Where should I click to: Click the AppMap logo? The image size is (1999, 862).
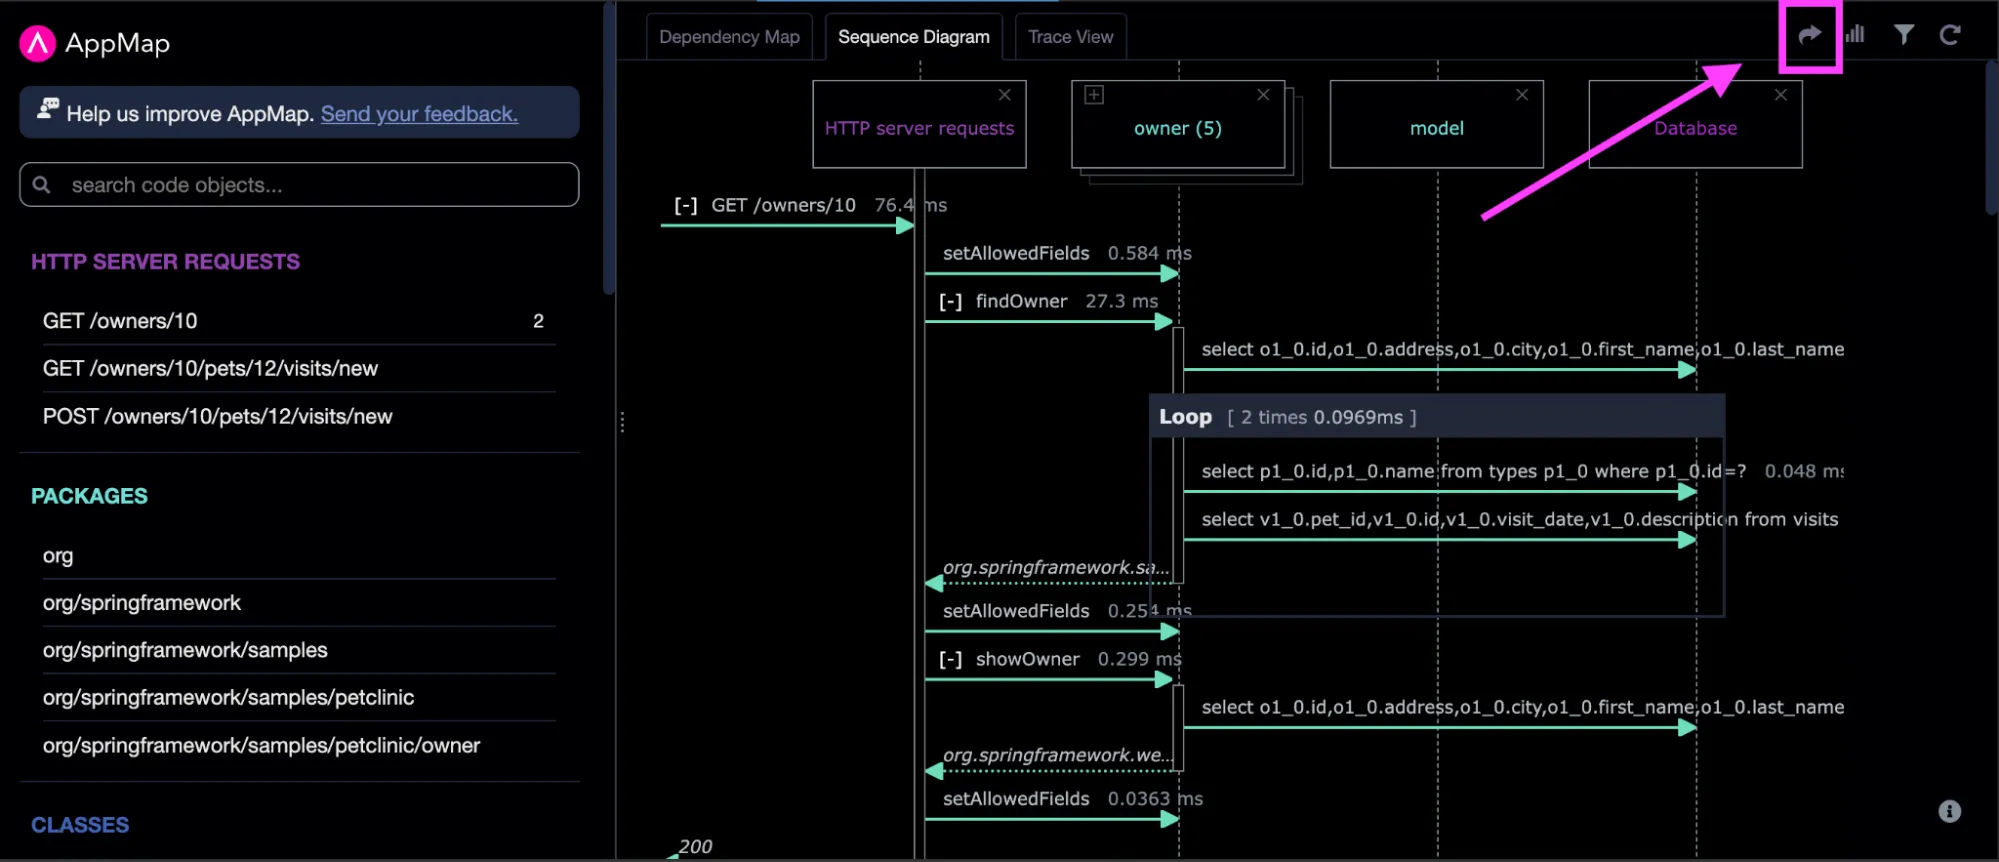pos(38,43)
